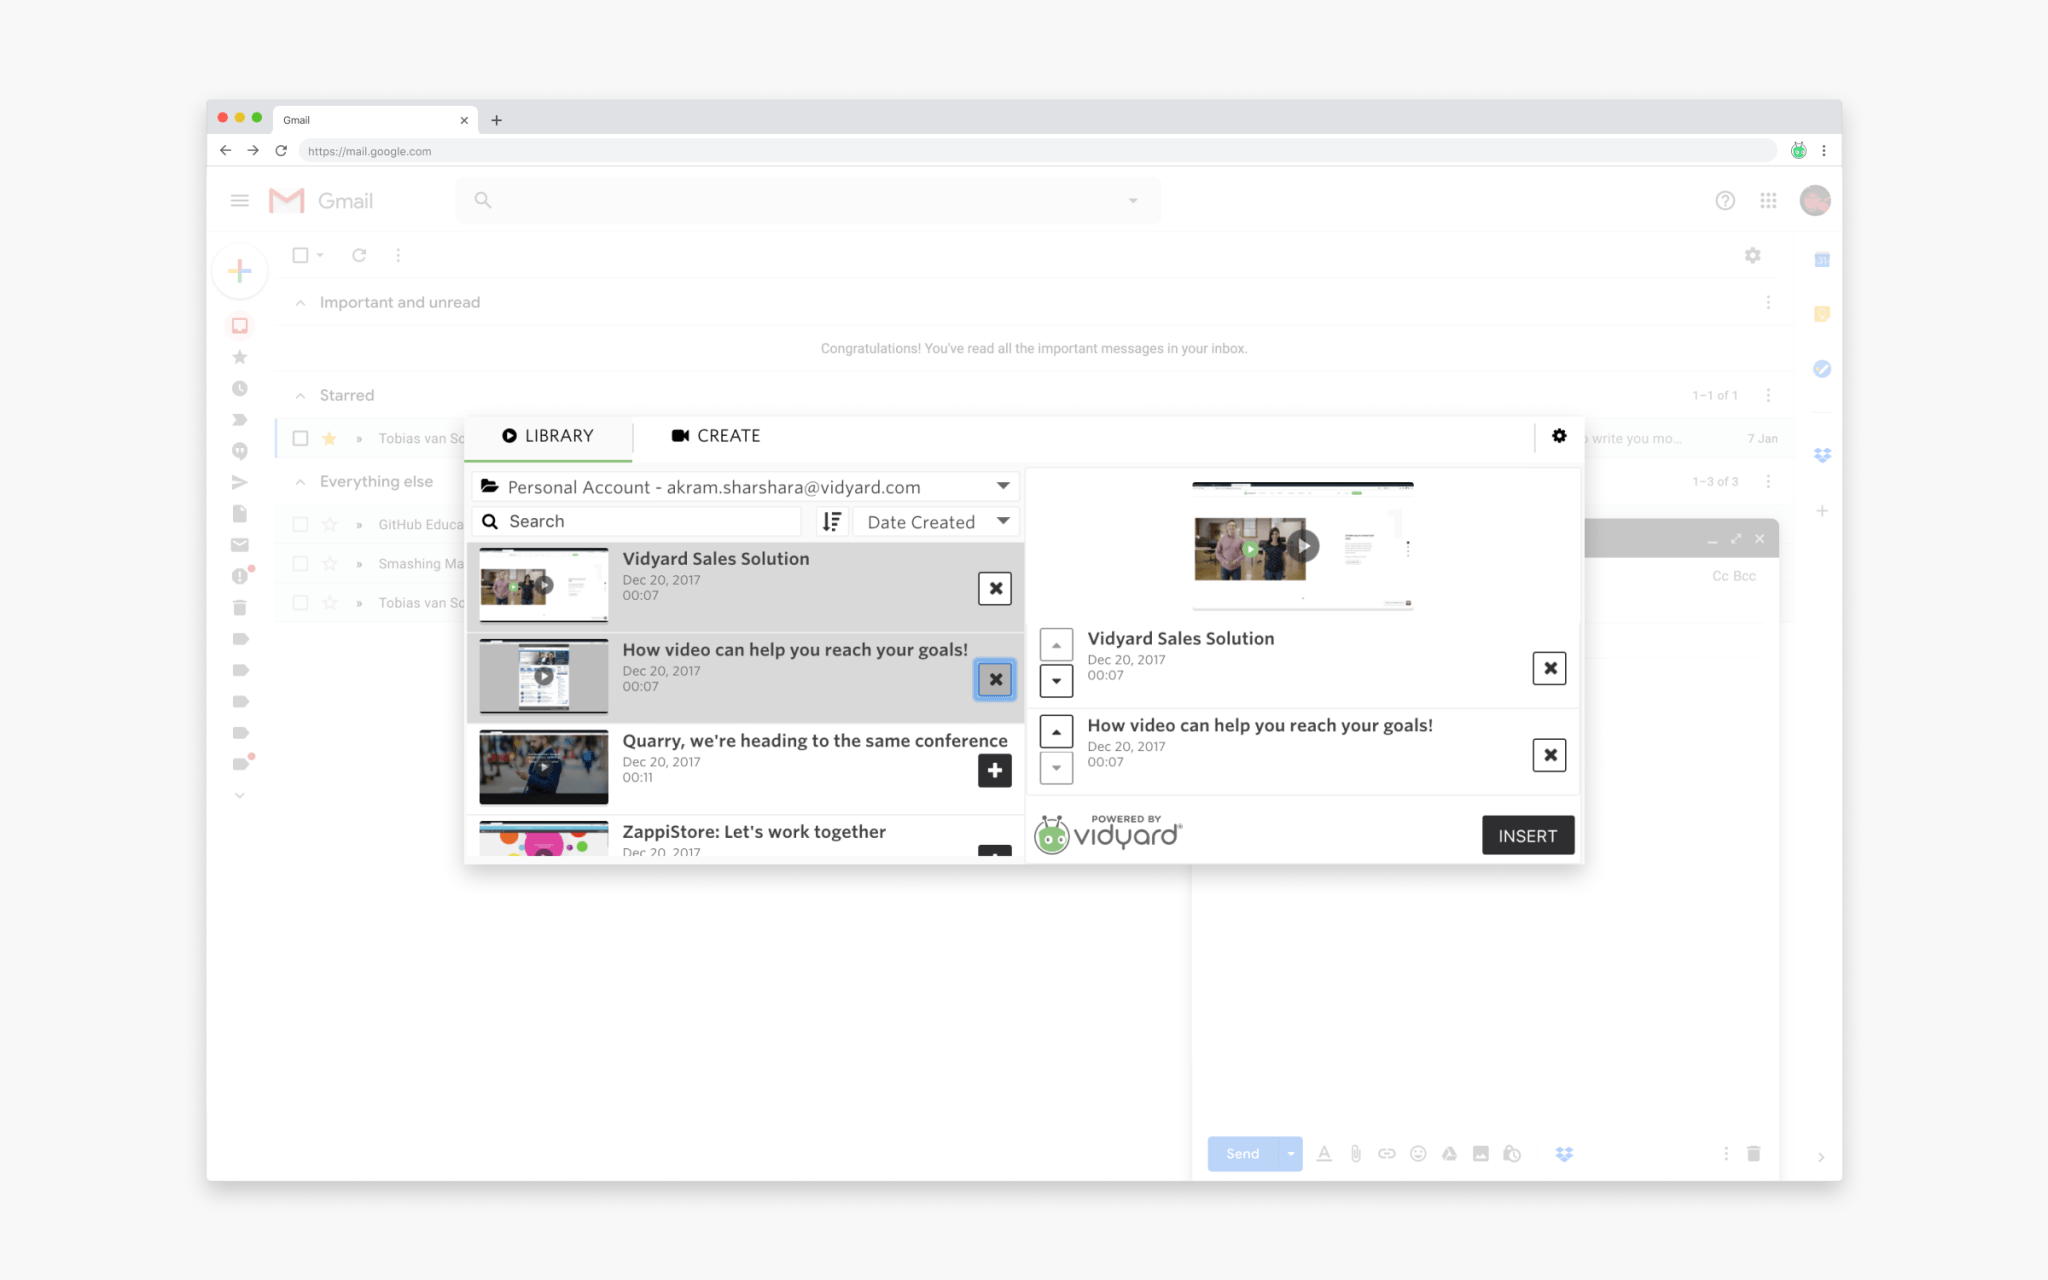
Task: Reload the Gmail page
Action: pyautogui.click(x=281, y=151)
